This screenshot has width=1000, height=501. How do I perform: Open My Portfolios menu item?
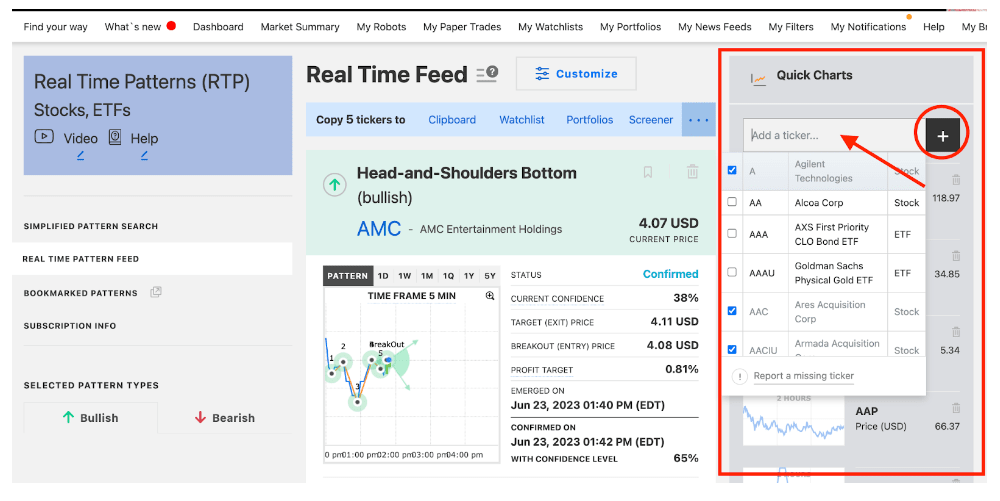click(630, 27)
